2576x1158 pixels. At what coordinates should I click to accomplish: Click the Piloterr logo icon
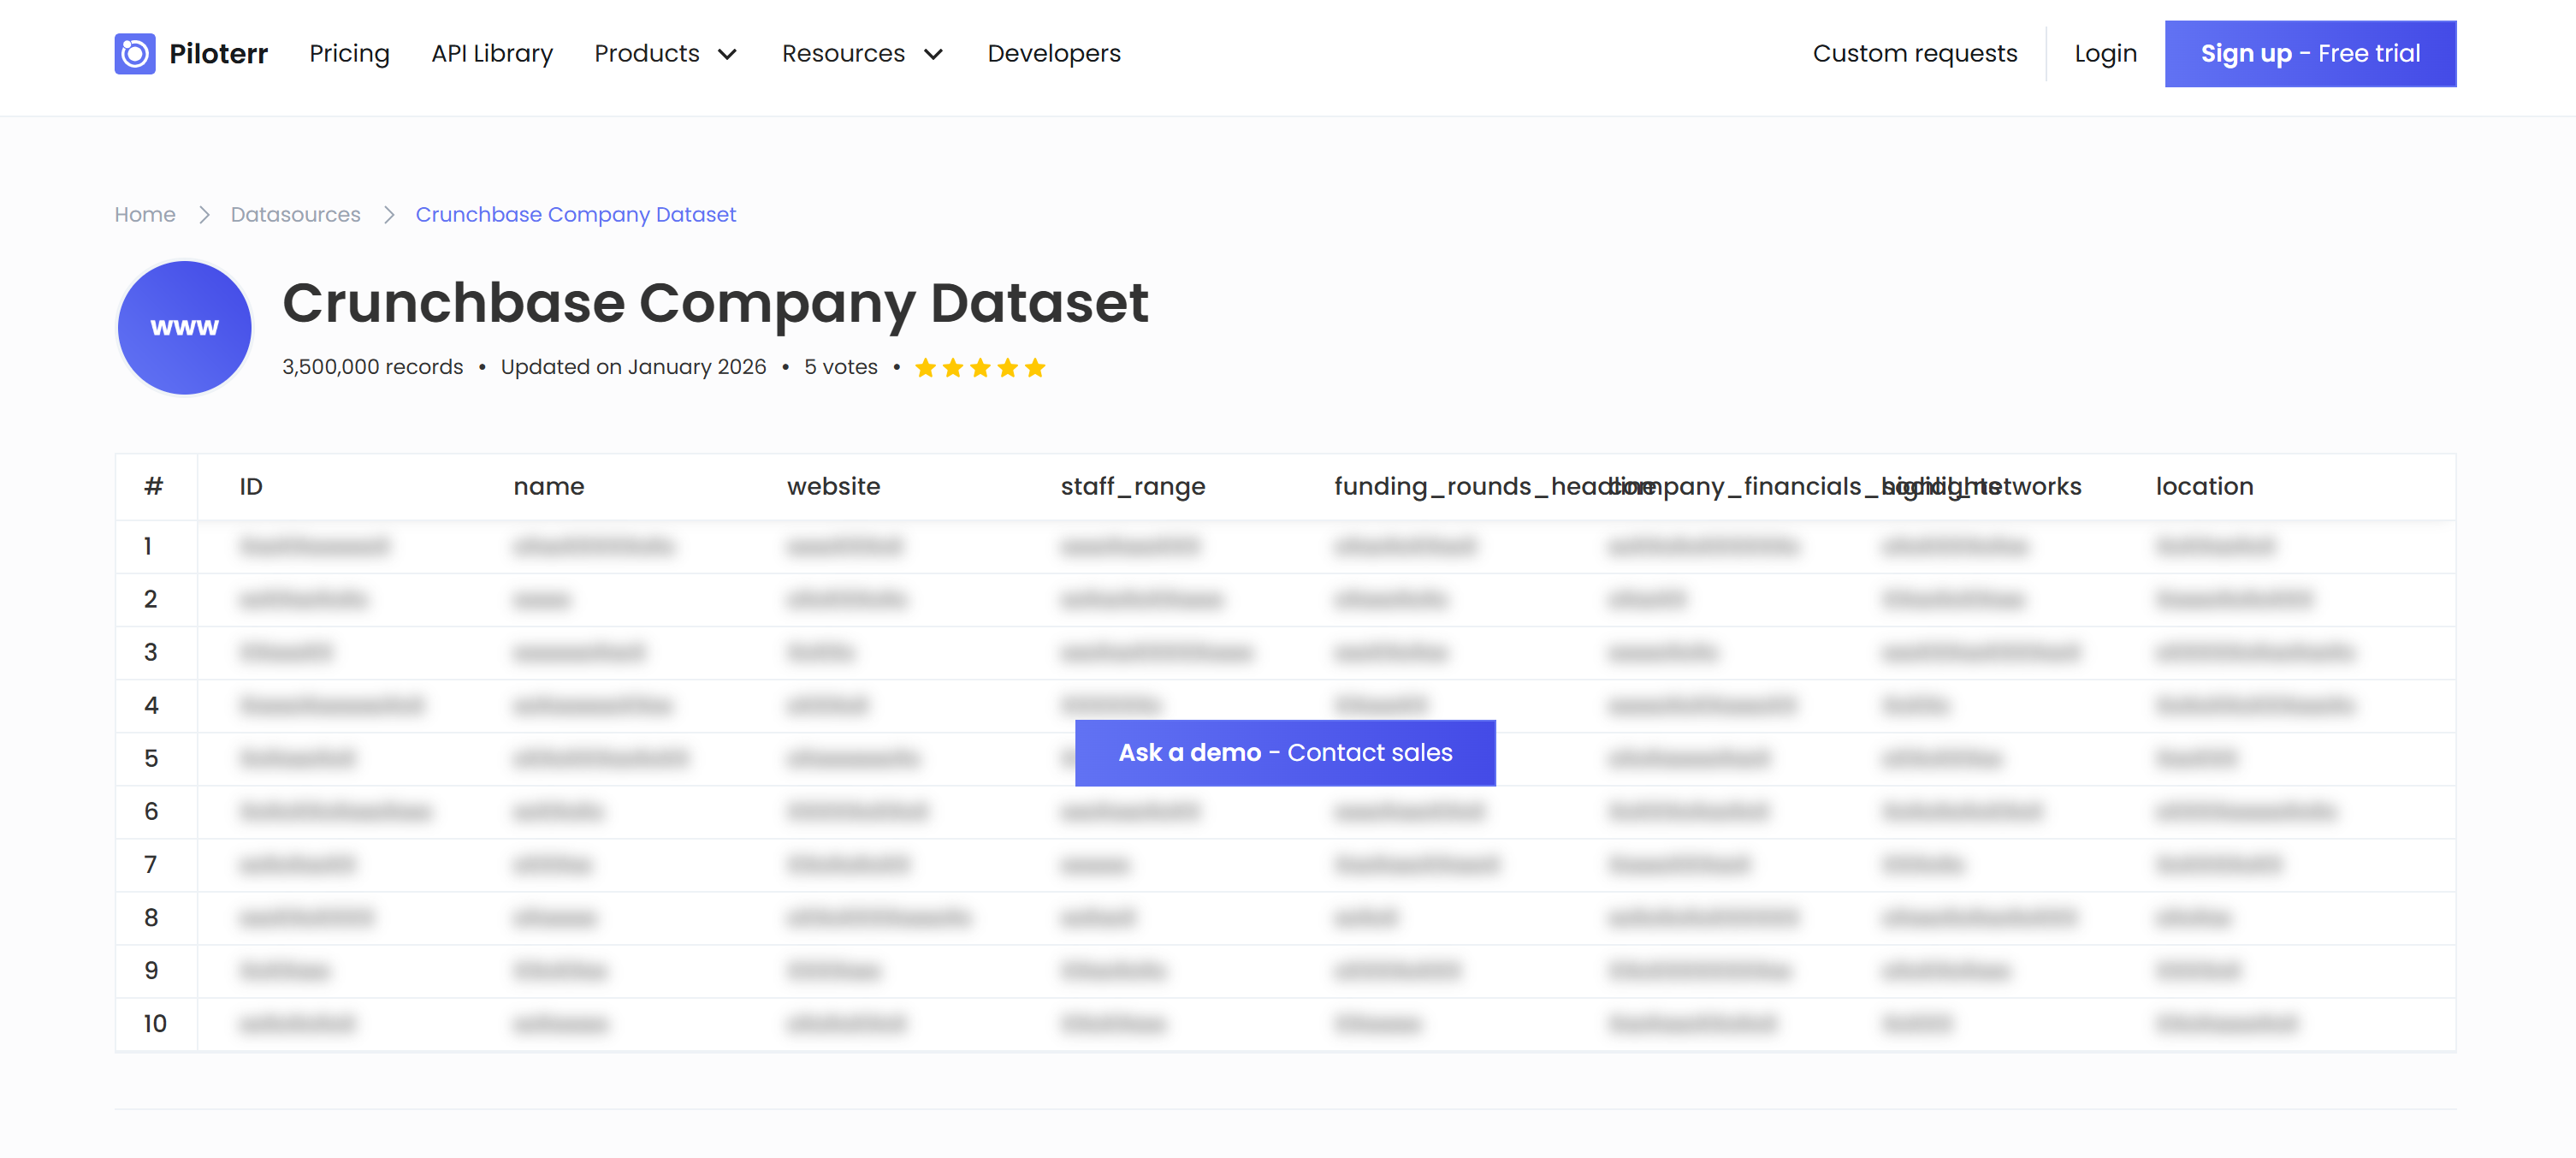tap(135, 53)
